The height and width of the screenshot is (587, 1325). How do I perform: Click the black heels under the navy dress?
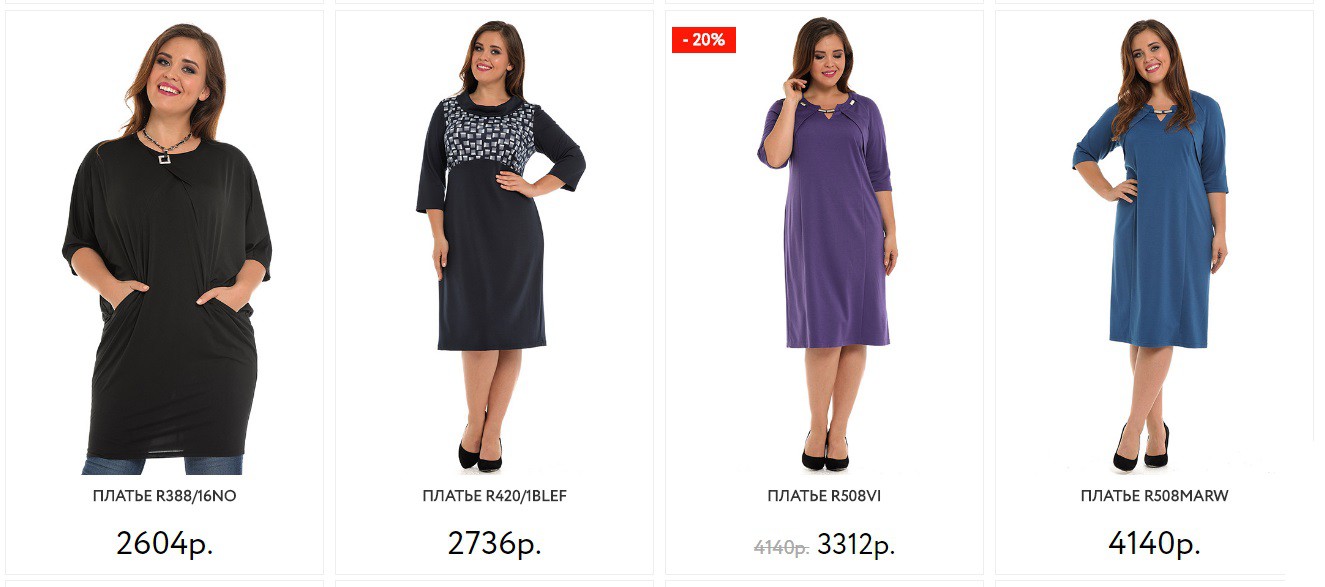pyautogui.click(x=480, y=450)
